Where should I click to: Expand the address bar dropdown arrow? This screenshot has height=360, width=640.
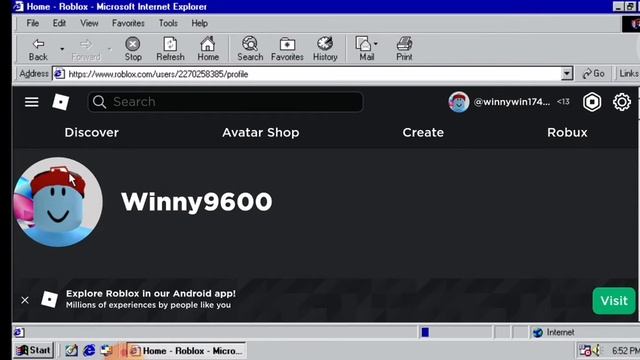[x=567, y=74]
